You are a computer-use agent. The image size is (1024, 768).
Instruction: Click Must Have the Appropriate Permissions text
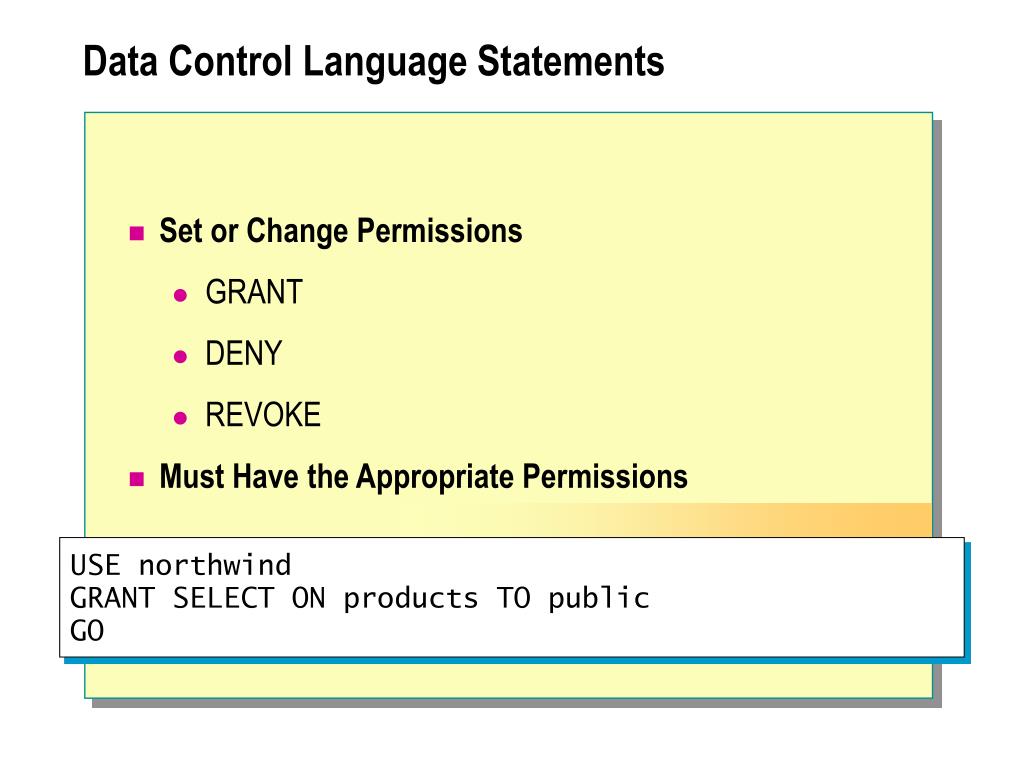(424, 477)
